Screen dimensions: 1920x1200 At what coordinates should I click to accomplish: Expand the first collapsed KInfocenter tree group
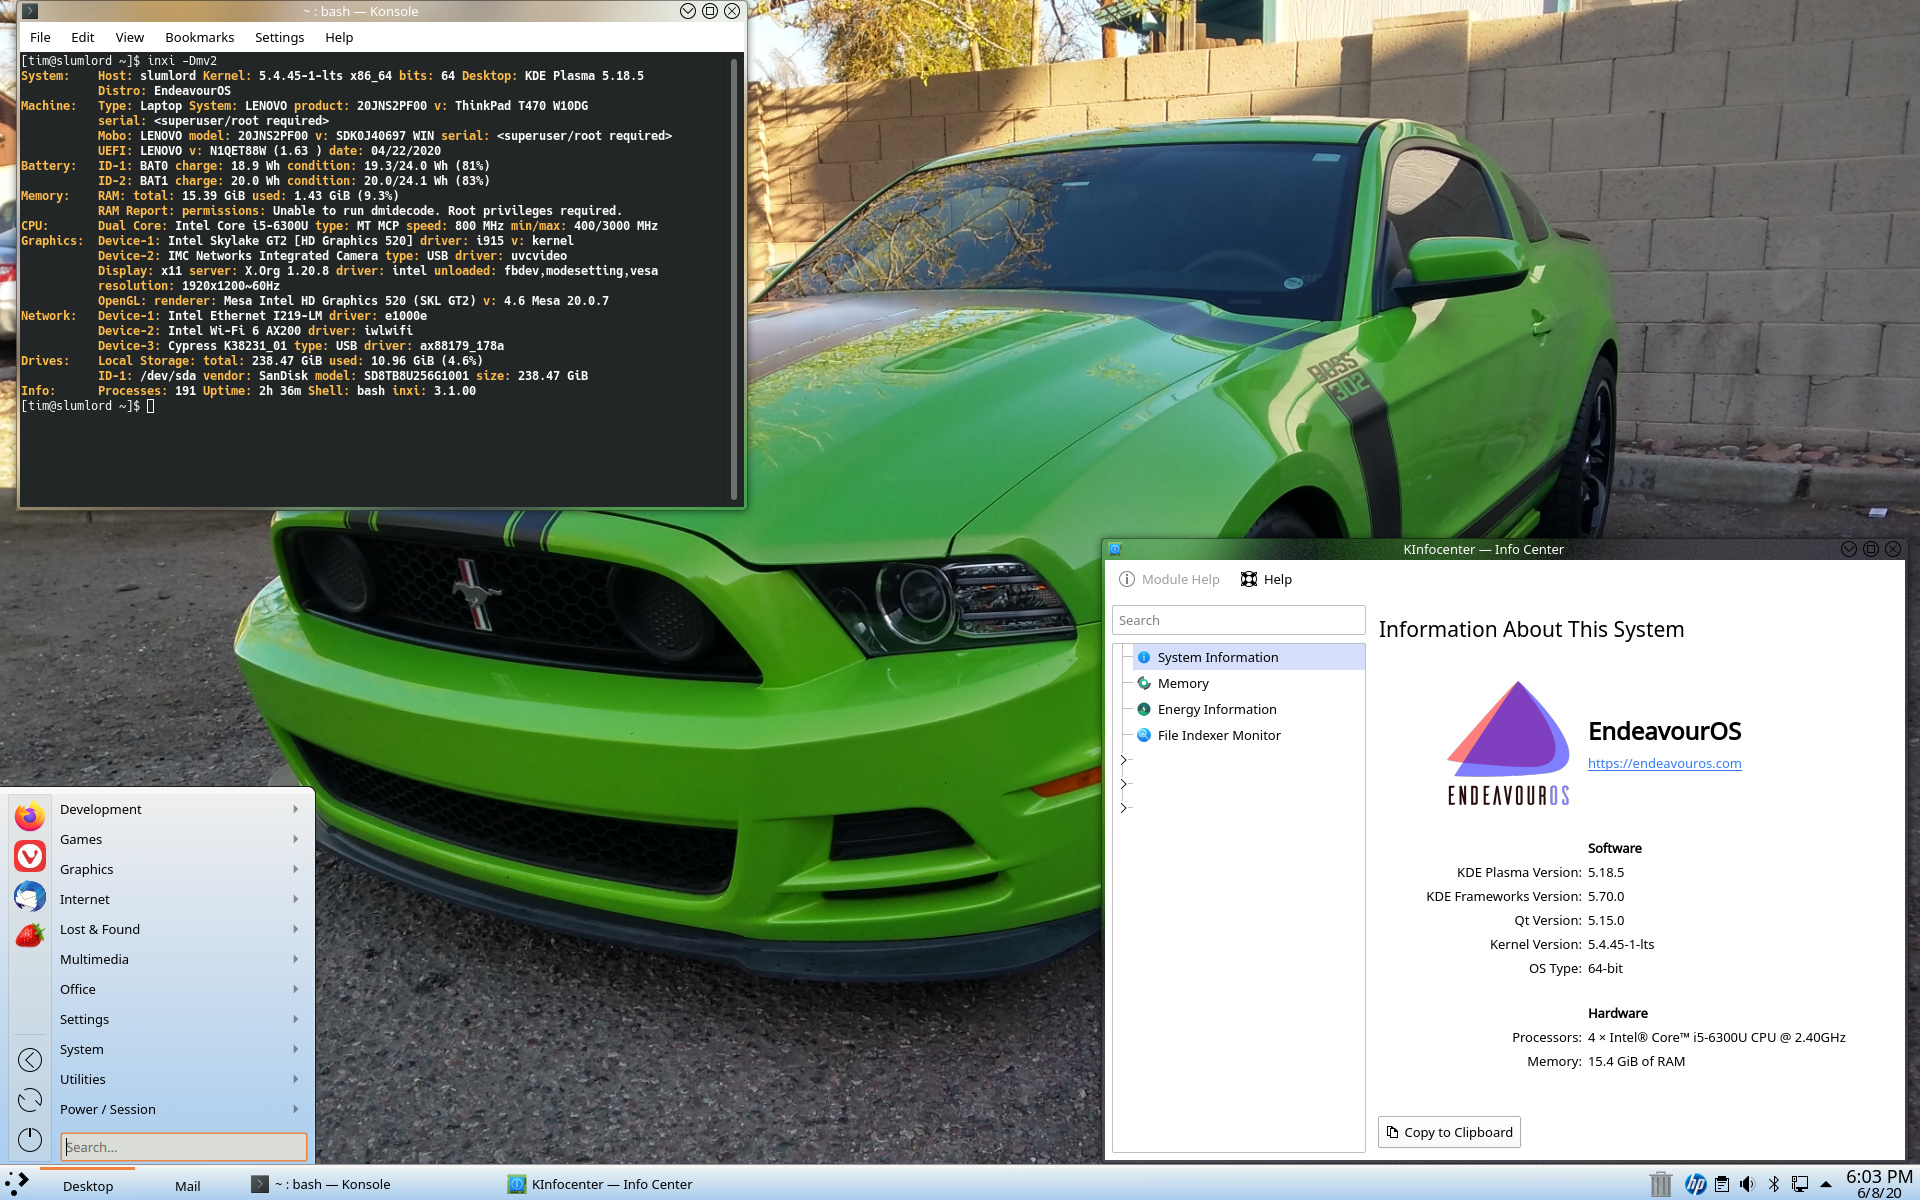pyautogui.click(x=1124, y=760)
